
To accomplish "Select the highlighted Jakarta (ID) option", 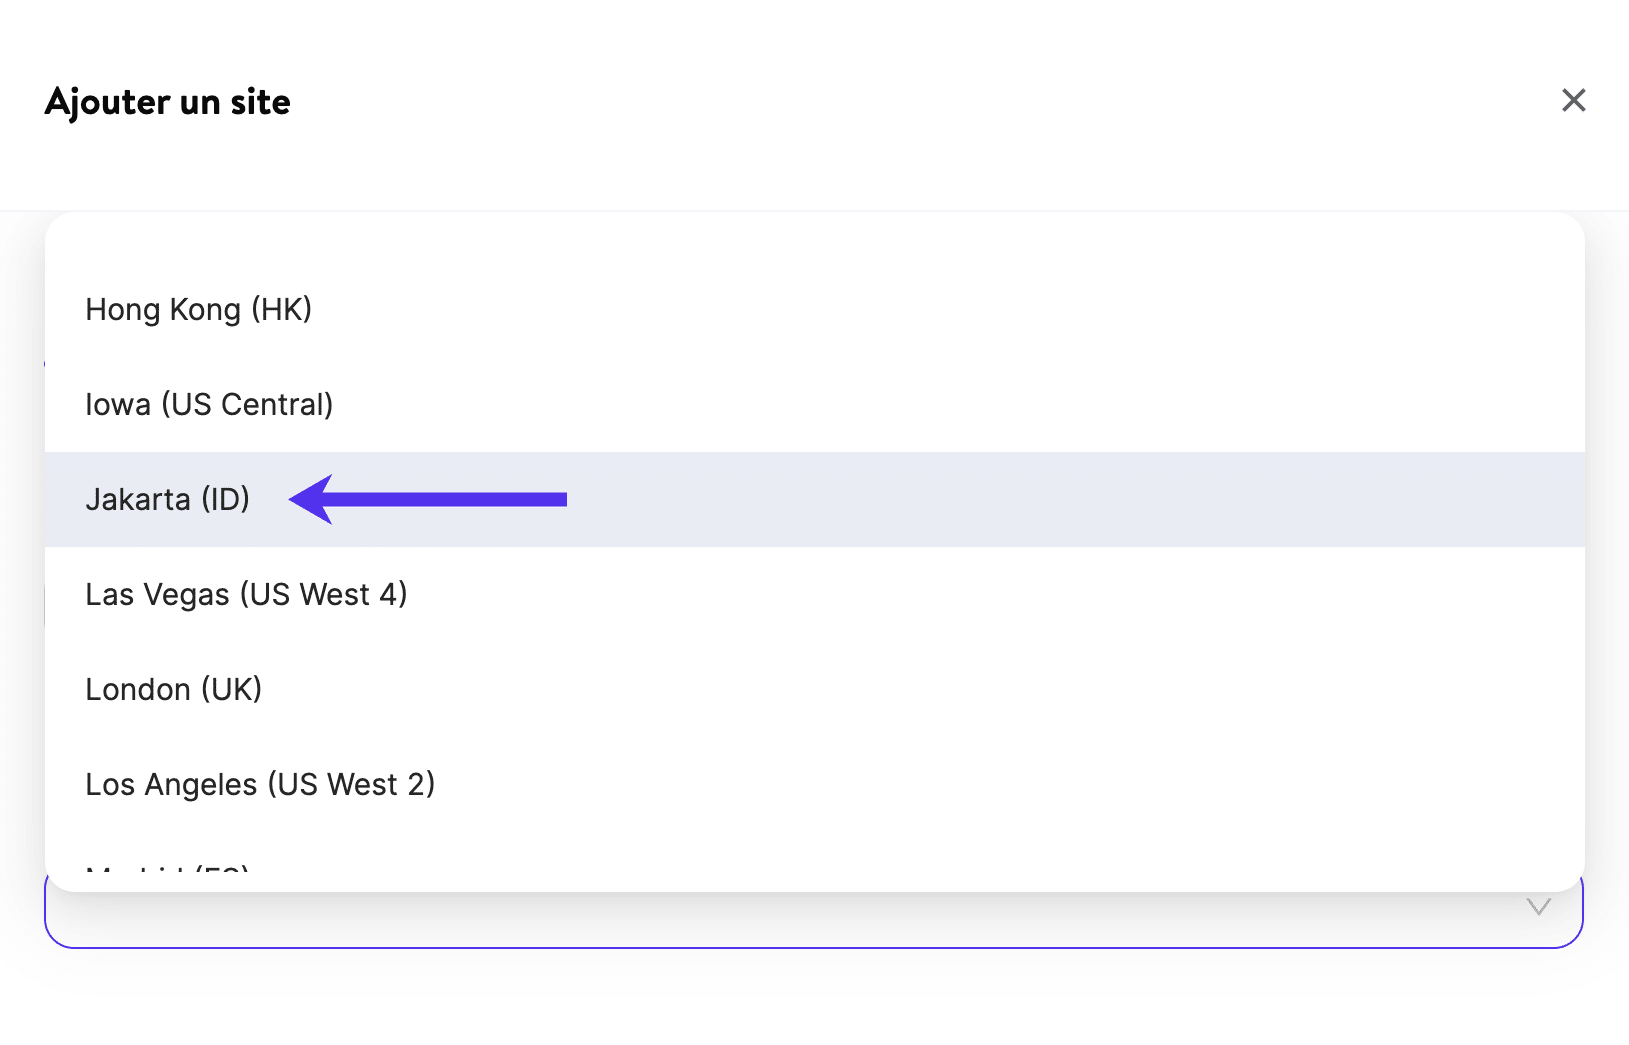I will [168, 499].
